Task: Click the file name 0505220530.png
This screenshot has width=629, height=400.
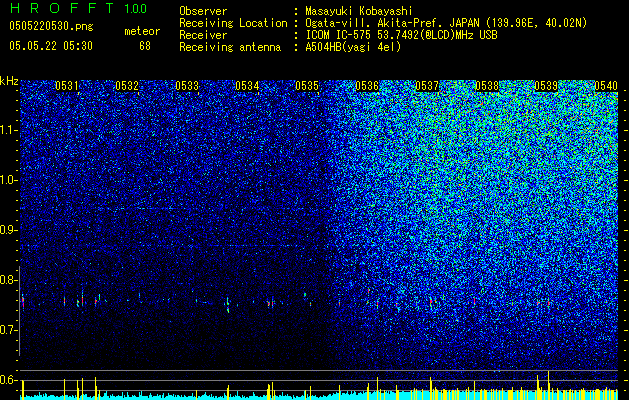Action: coord(51,27)
